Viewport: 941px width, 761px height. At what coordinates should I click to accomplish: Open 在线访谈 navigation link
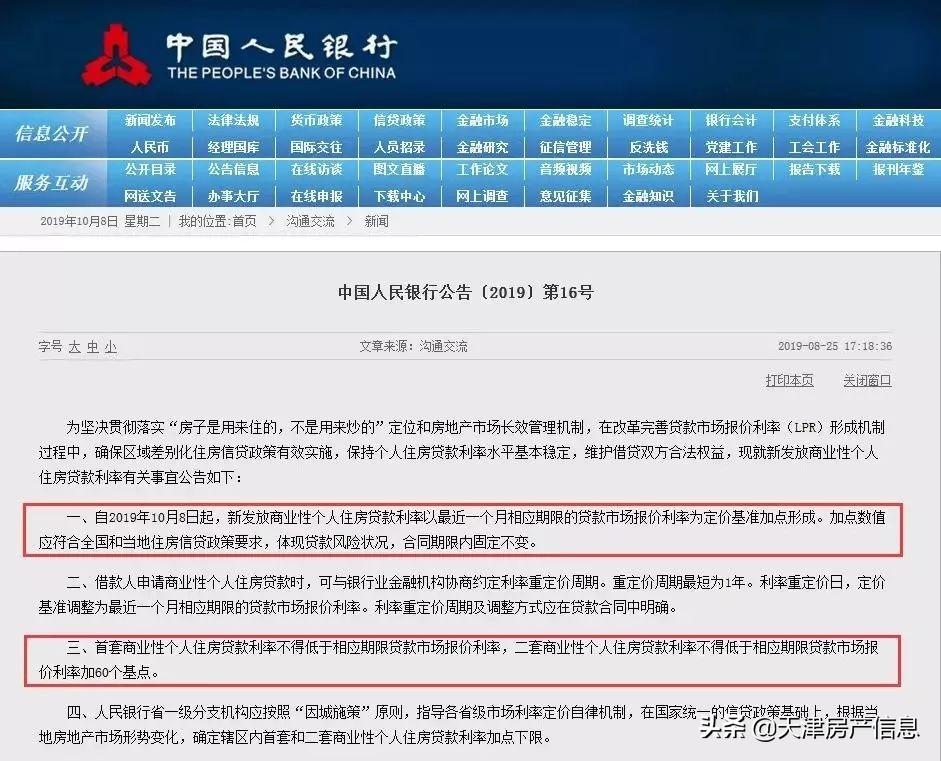(316, 170)
